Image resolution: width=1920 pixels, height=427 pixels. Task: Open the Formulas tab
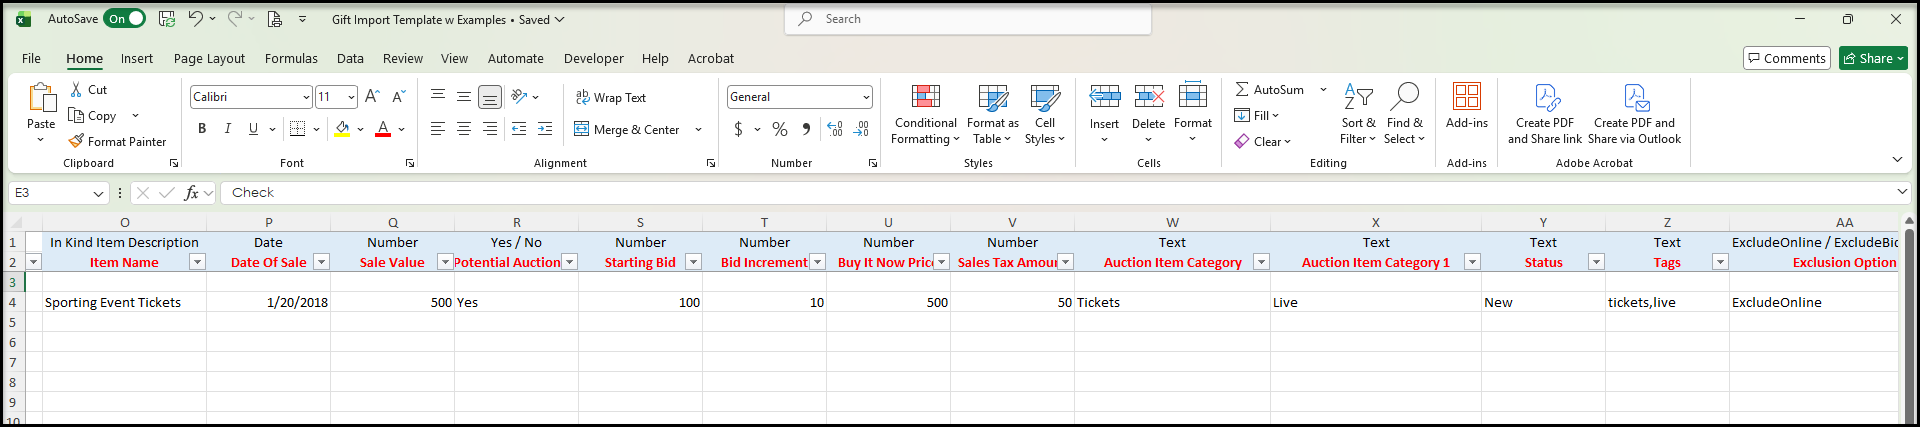coord(291,59)
